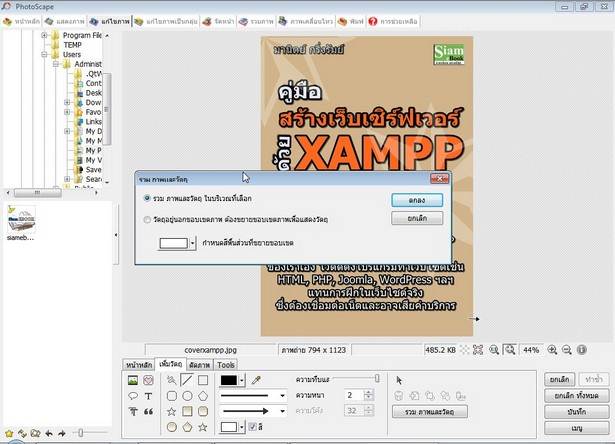Select second radio option to expand canvas

pos(147,219)
